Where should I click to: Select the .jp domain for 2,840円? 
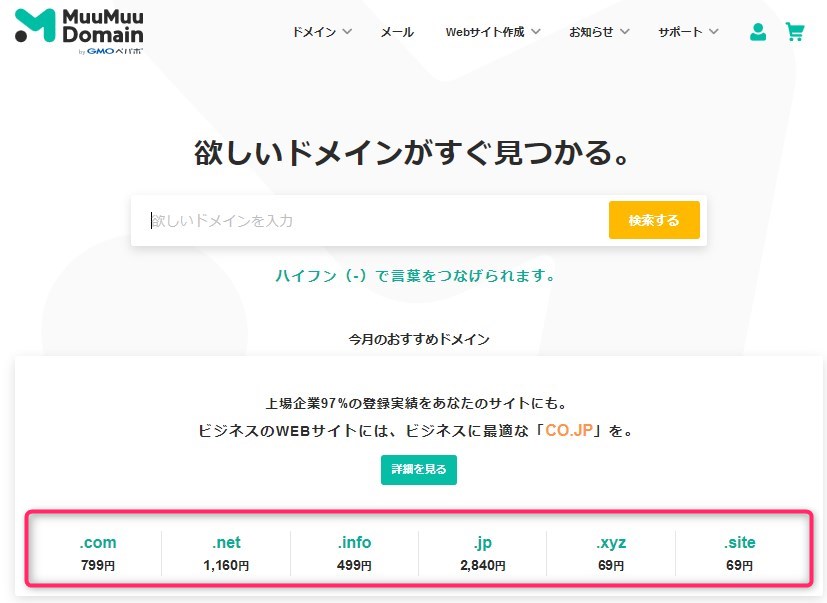(482, 551)
